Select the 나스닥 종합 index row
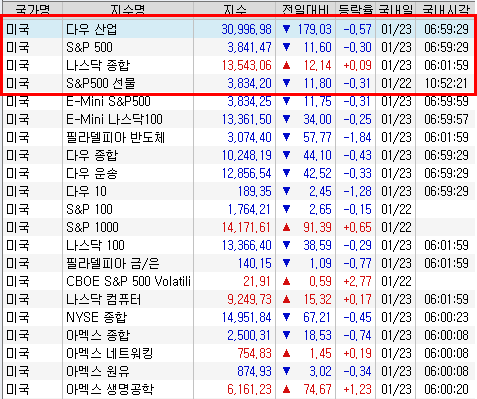477x399 pixels. pyautogui.click(x=239, y=65)
